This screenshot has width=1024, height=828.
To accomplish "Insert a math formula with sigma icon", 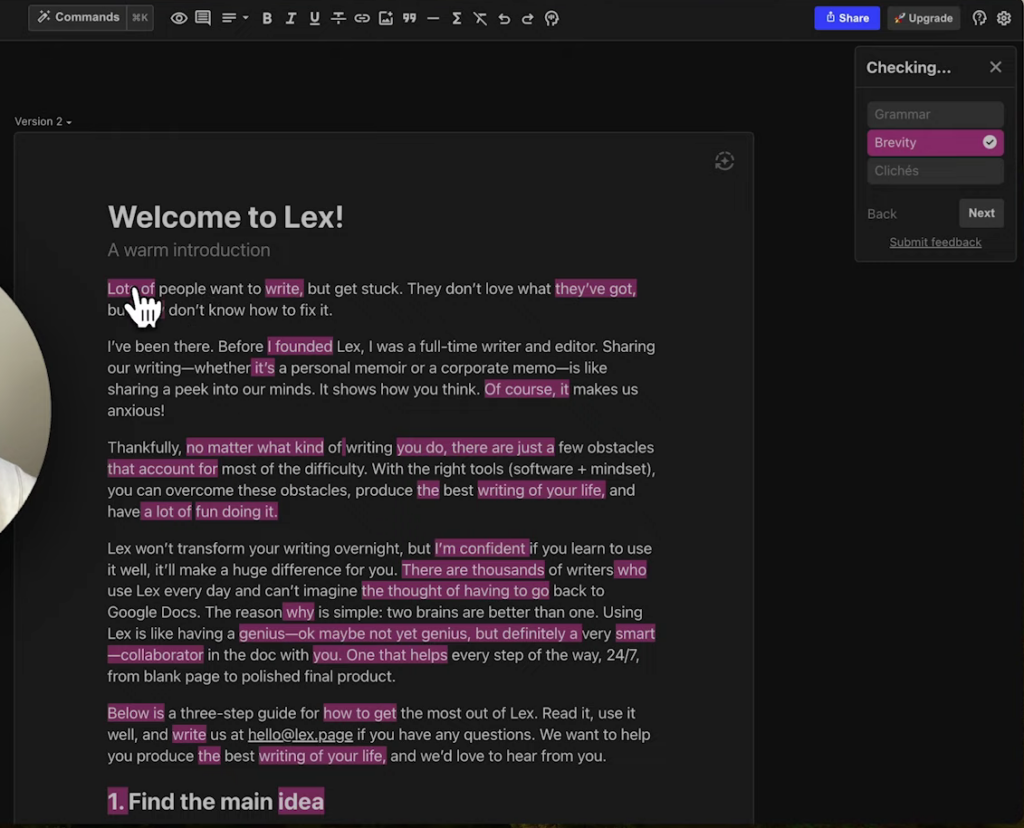I will (457, 18).
